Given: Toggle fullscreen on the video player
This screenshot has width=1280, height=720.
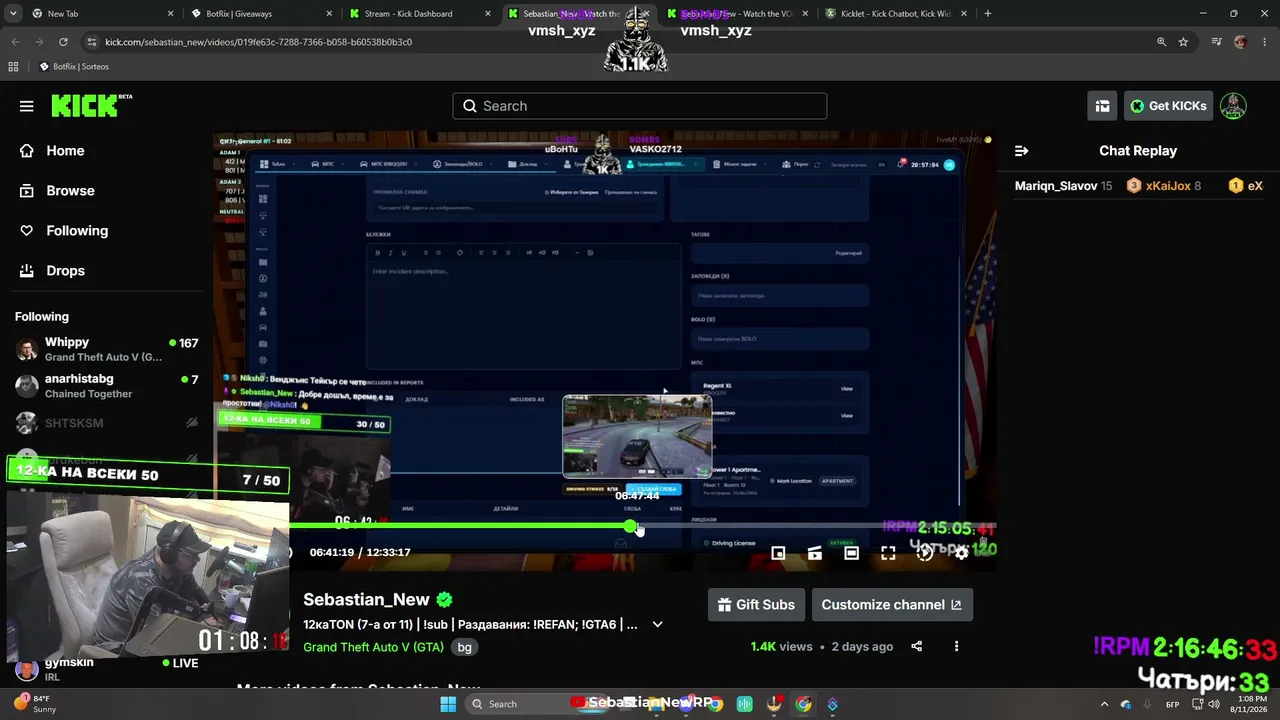Looking at the screenshot, I should [888, 553].
